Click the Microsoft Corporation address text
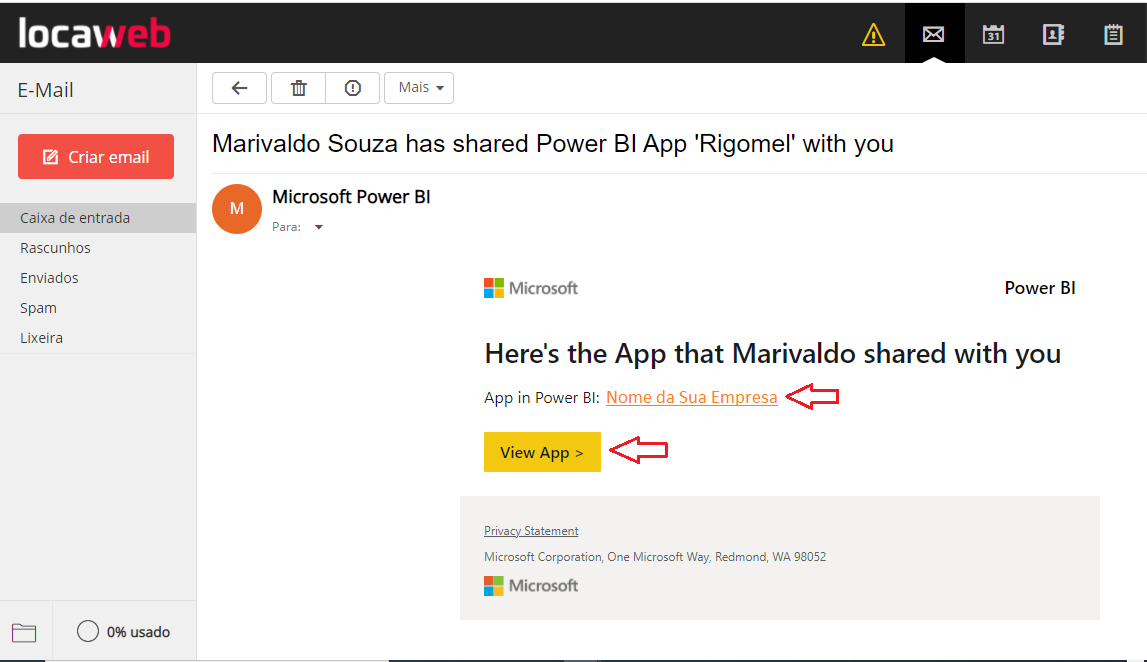The height and width of the screenshot is (662, 1147). coord(655,557)
